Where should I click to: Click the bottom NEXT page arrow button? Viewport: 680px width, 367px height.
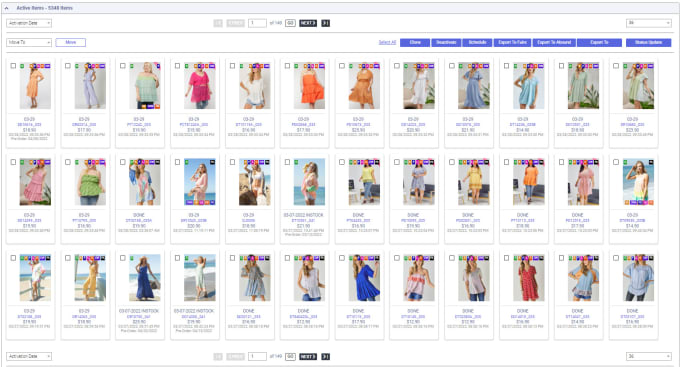(308, 357)
